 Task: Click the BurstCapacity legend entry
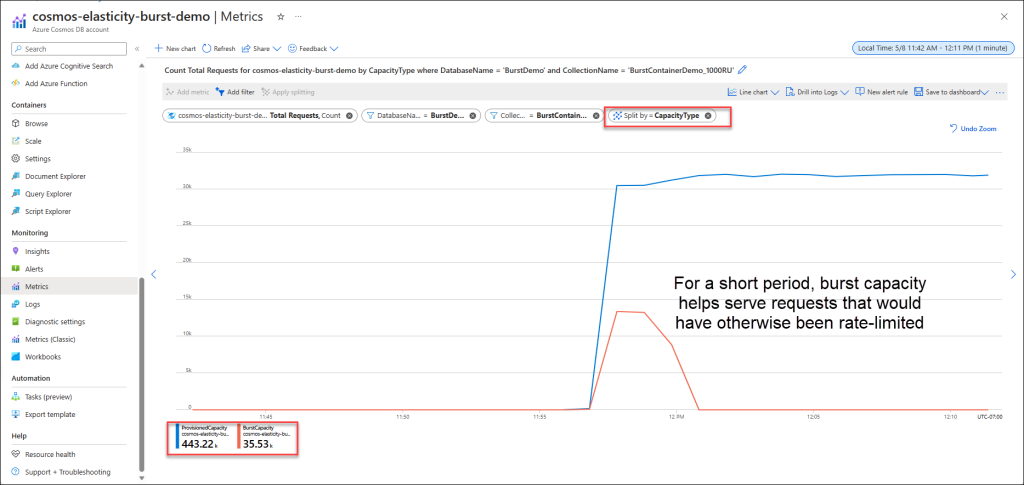click(266, 438)
